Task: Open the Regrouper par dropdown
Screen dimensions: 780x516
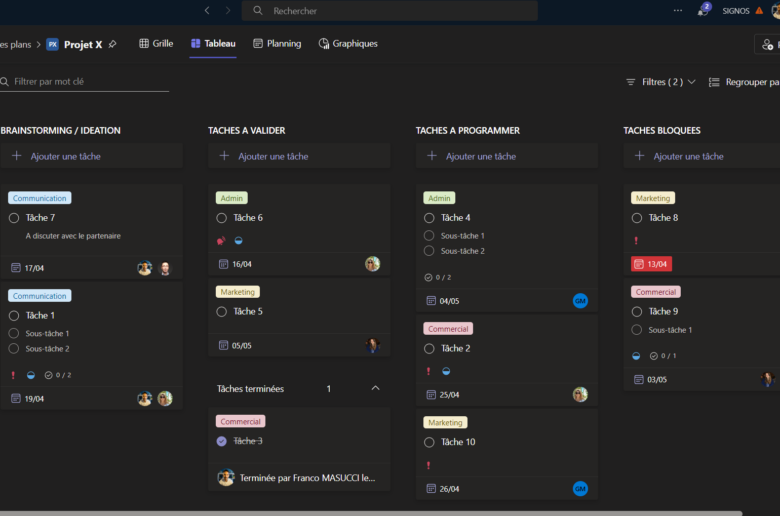Action: [x=743, y=82]
